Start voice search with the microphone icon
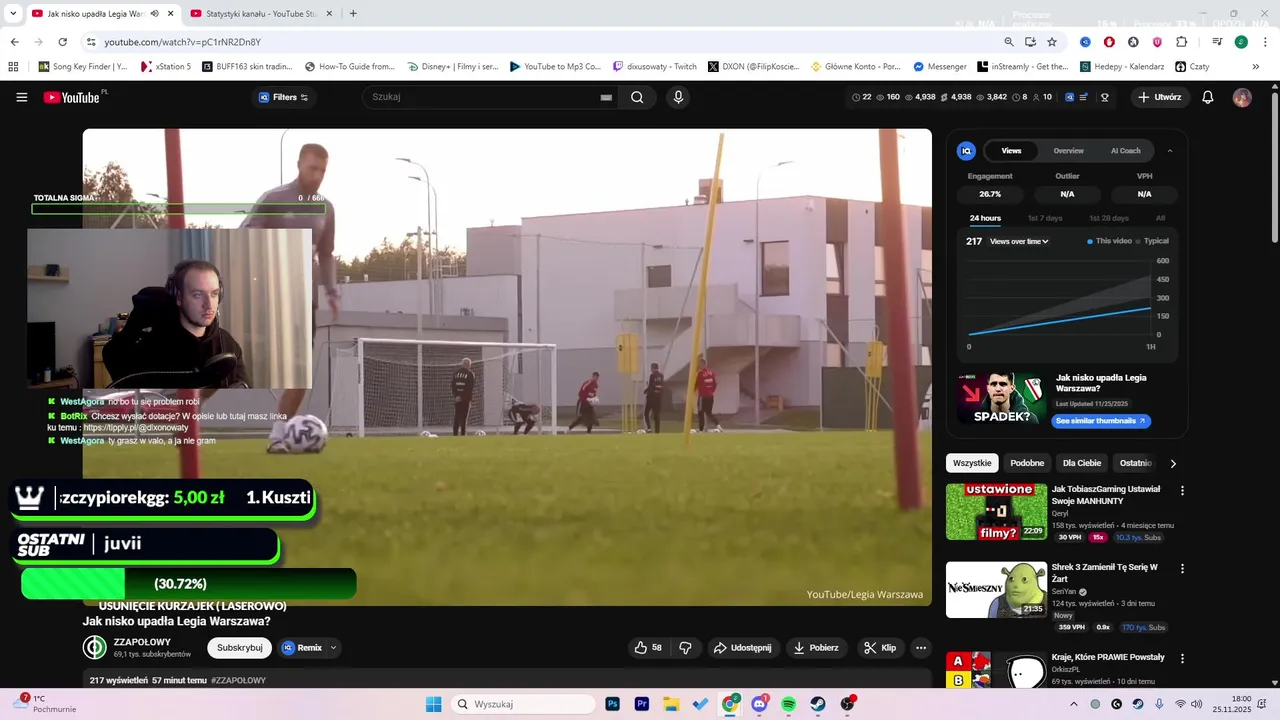Screen dimensions: 1280x720 click(678, 97)
